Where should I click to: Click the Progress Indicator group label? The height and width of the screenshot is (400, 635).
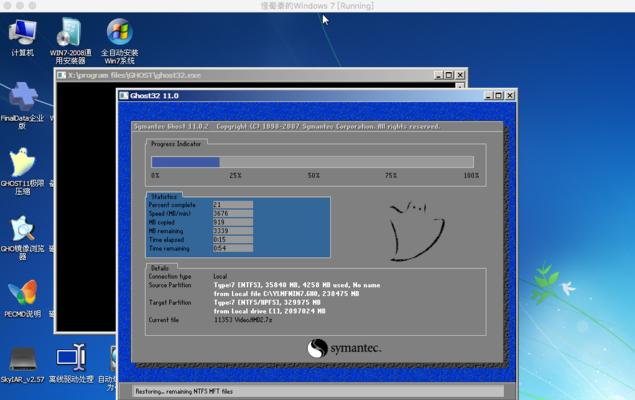(176, 144)
